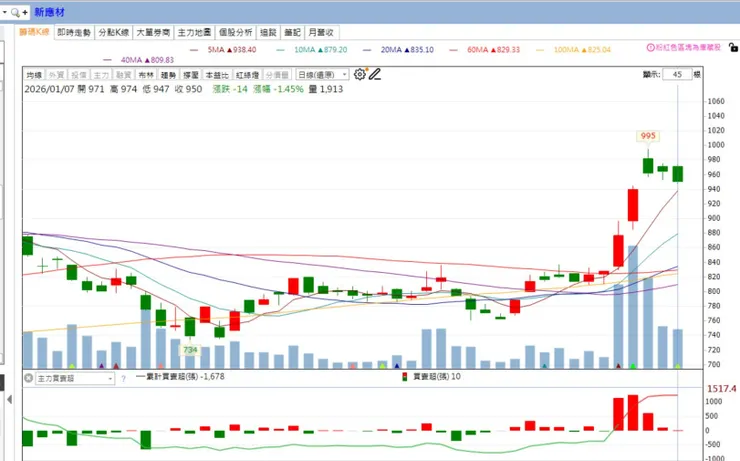Click the 5MA legend line swatch
The width and height of the screenshot is (740, 461).
pos(194,50)
